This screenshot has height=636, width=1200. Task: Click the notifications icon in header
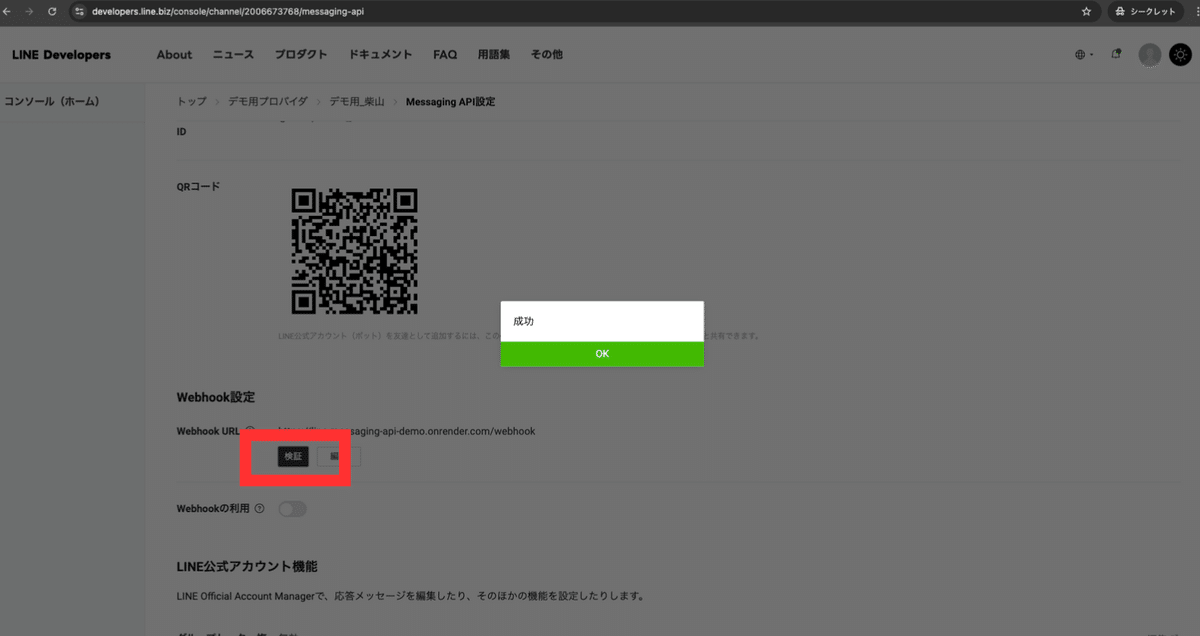pos(1117,54)
